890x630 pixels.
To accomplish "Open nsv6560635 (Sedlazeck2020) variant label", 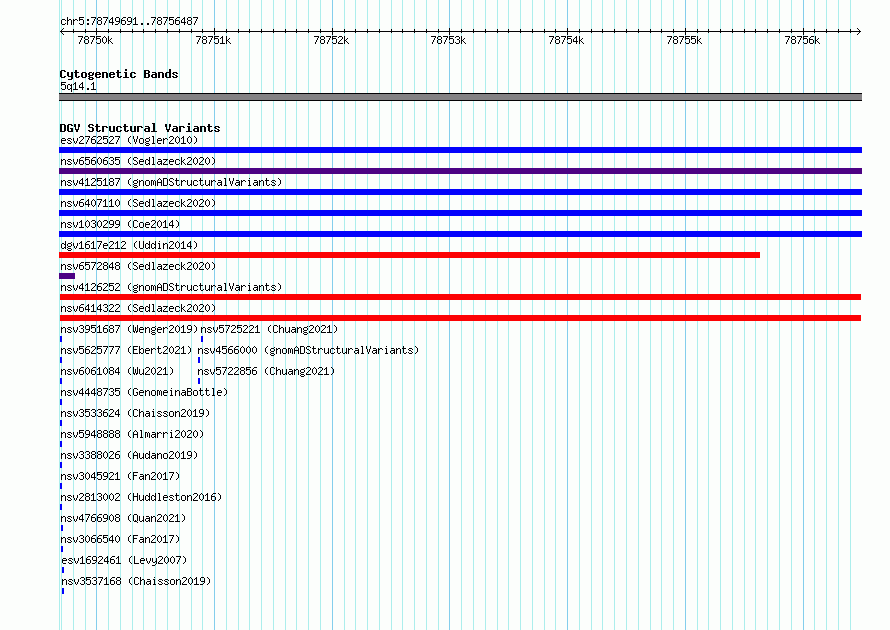I will 138,161.
